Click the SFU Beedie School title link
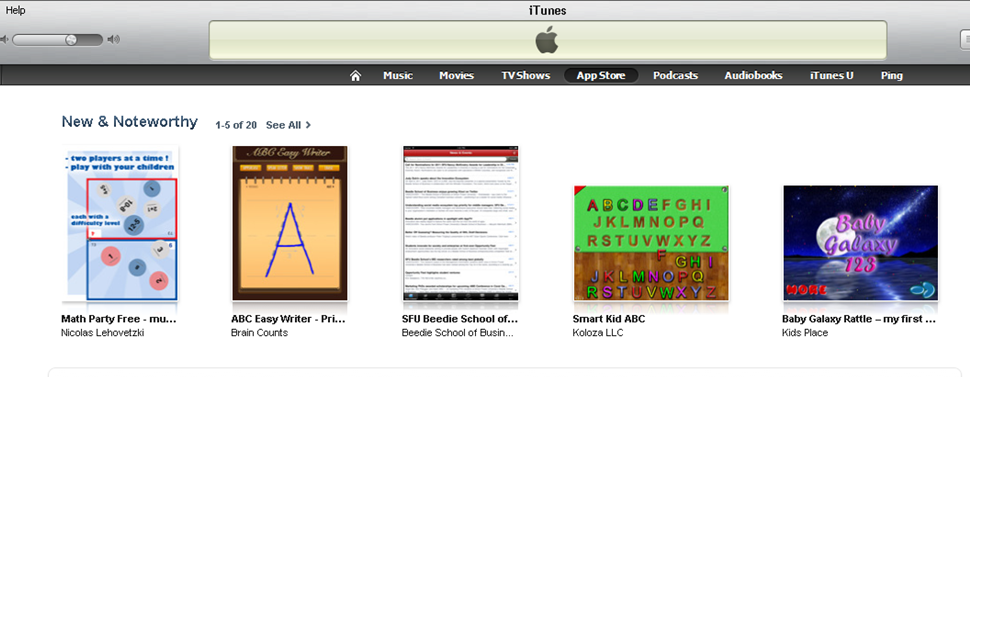 [x=460, y=319]
